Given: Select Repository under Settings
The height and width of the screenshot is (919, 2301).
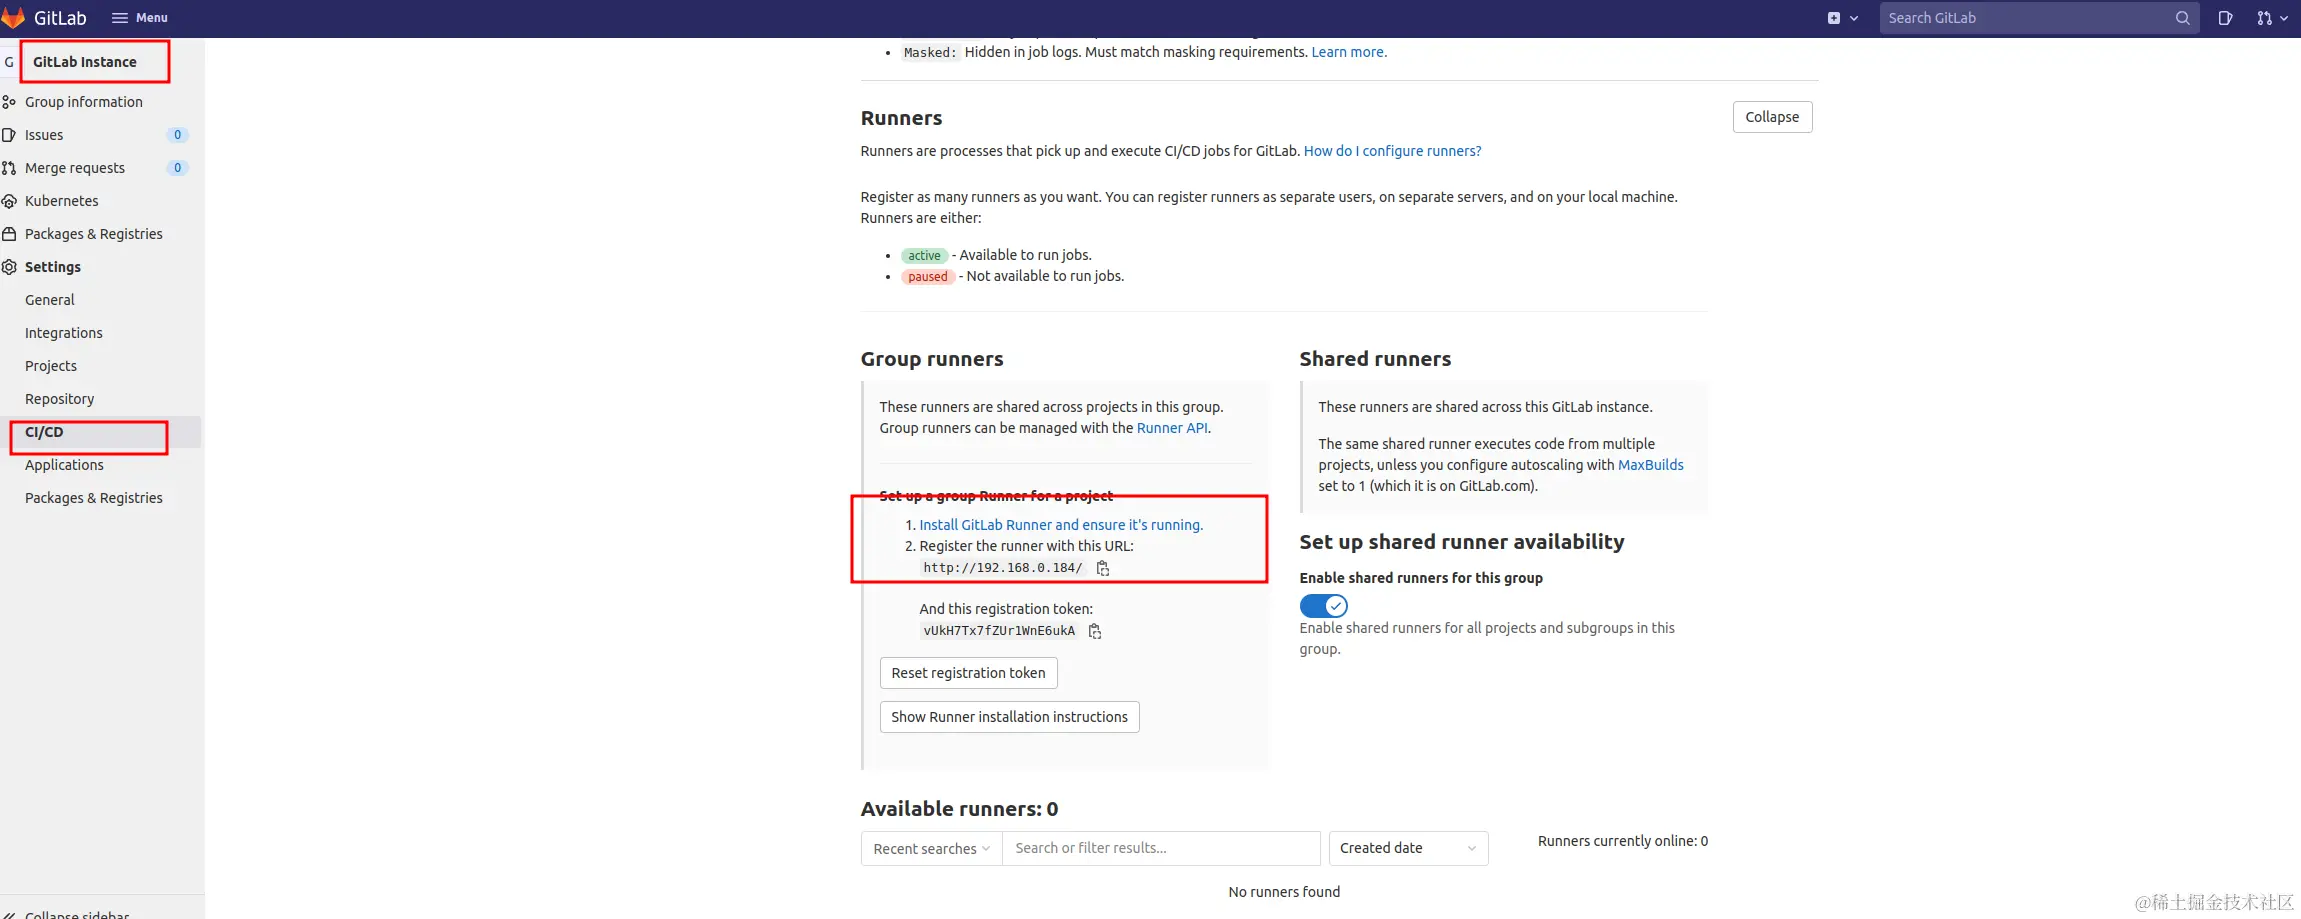Looking at the screenshot, I should pos(60,399).
